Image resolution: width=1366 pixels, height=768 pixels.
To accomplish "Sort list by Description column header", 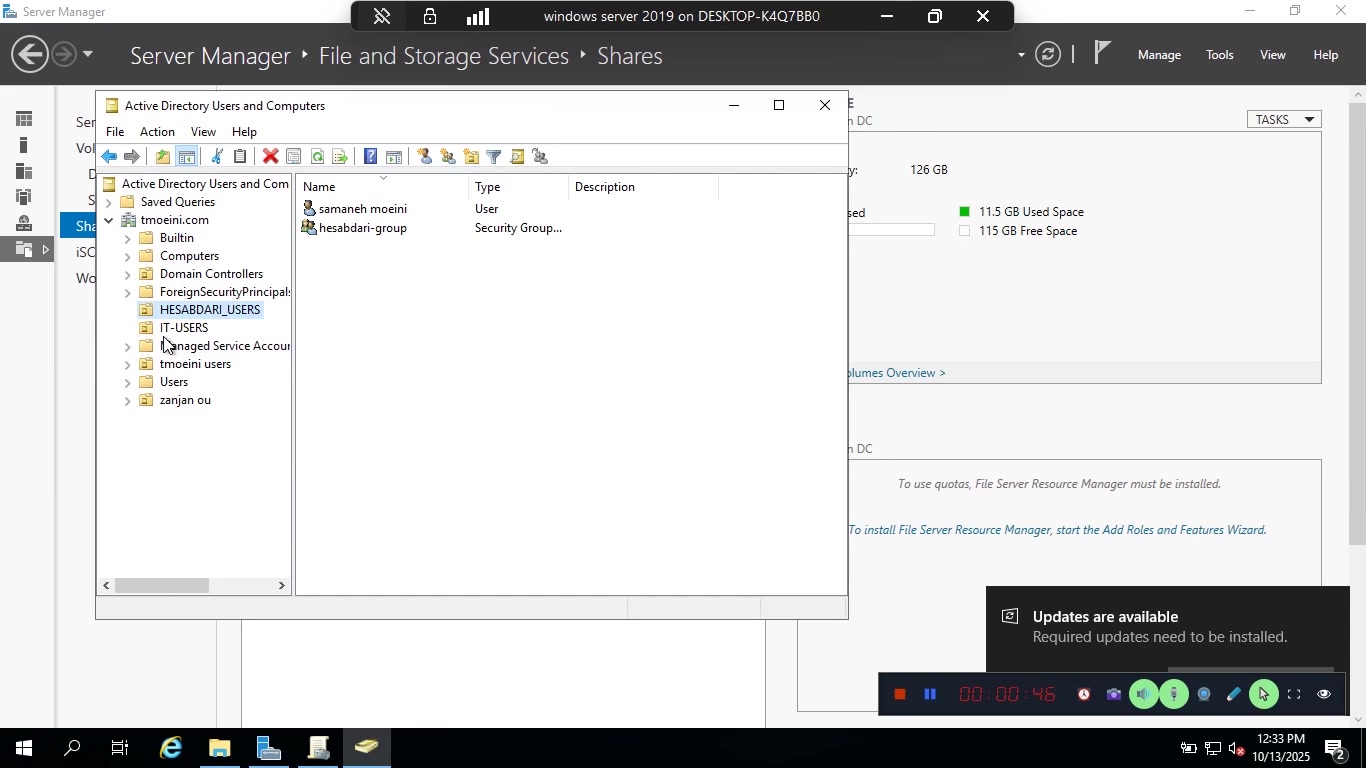I will (x=643, y=187).
